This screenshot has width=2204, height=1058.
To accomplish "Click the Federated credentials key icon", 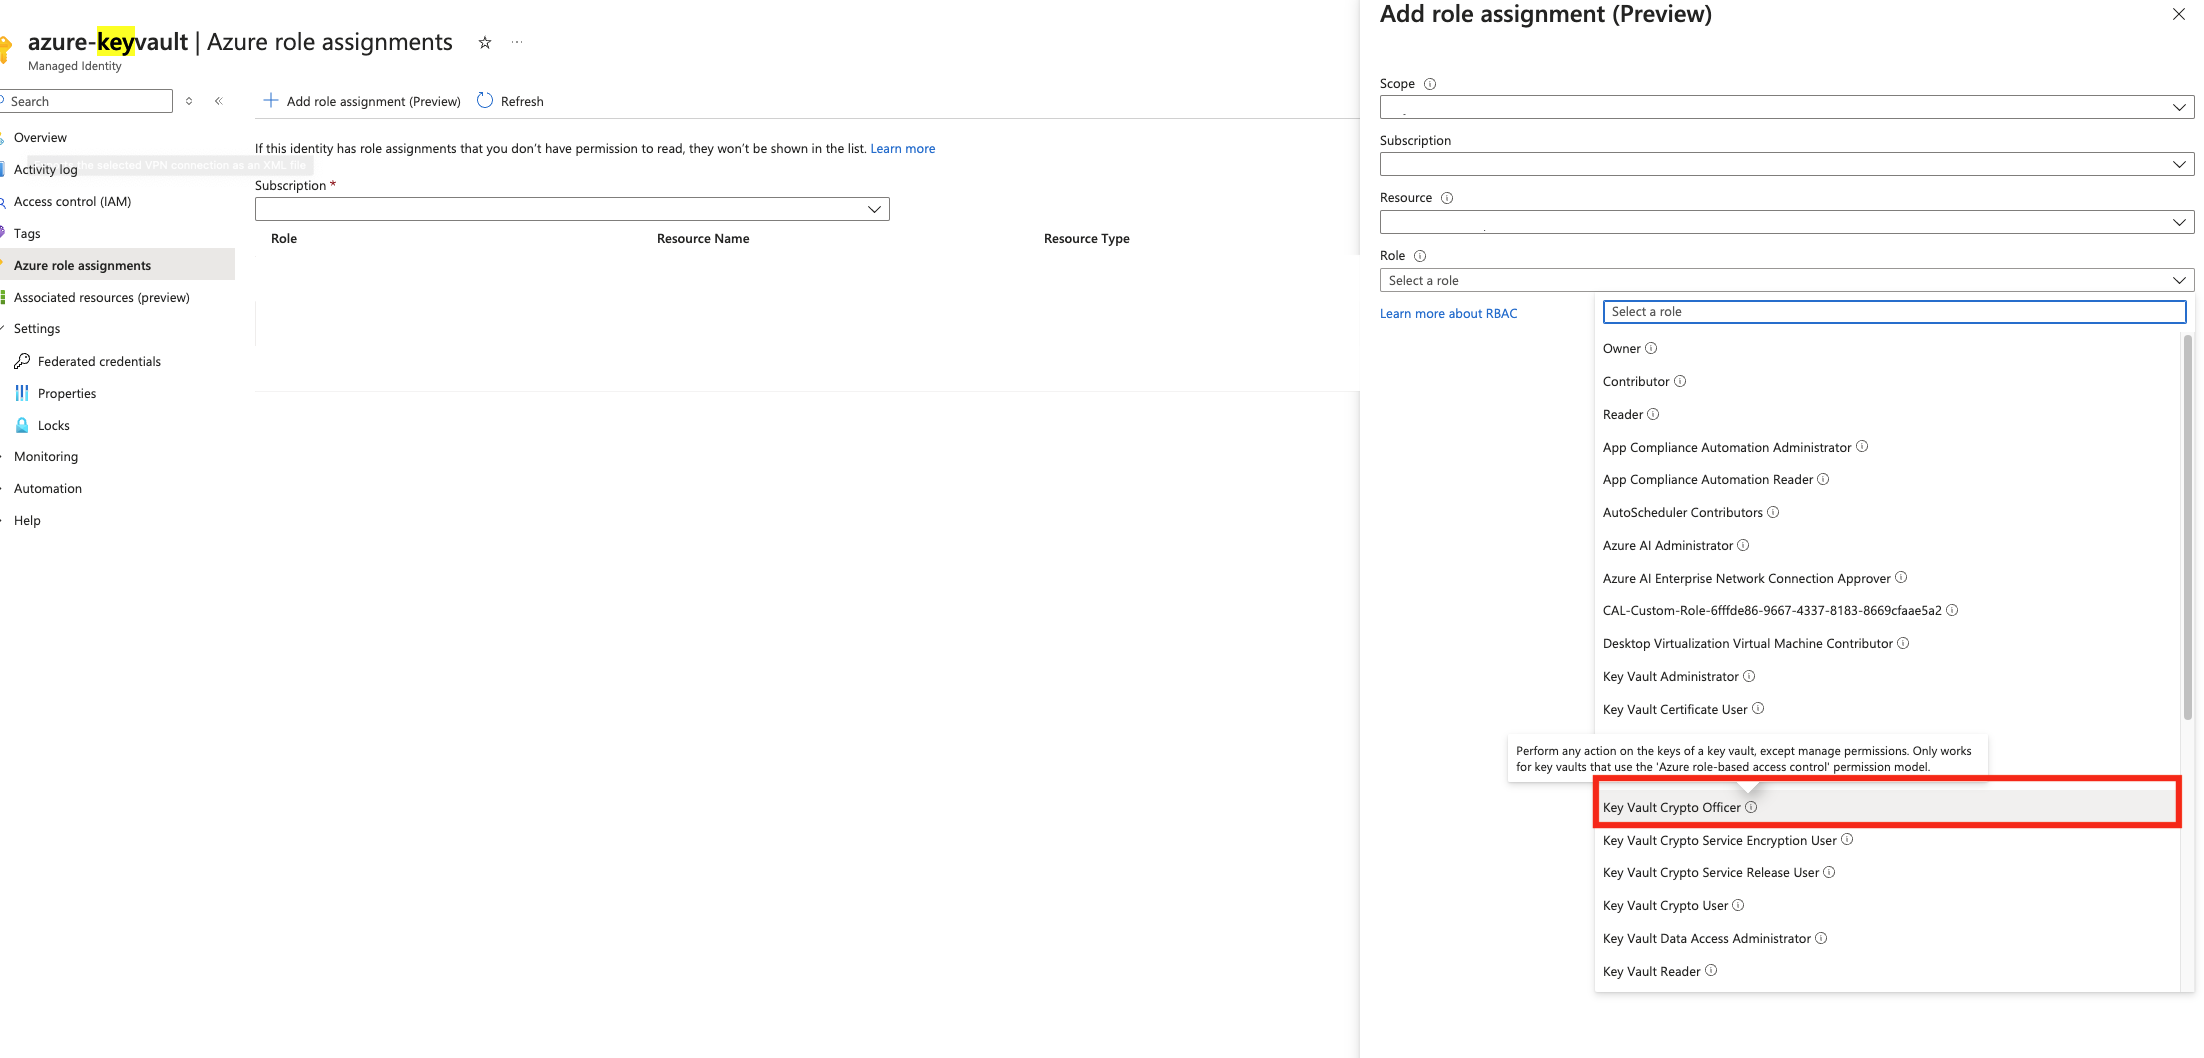I will pyautogui.click(x=22, y=361).
